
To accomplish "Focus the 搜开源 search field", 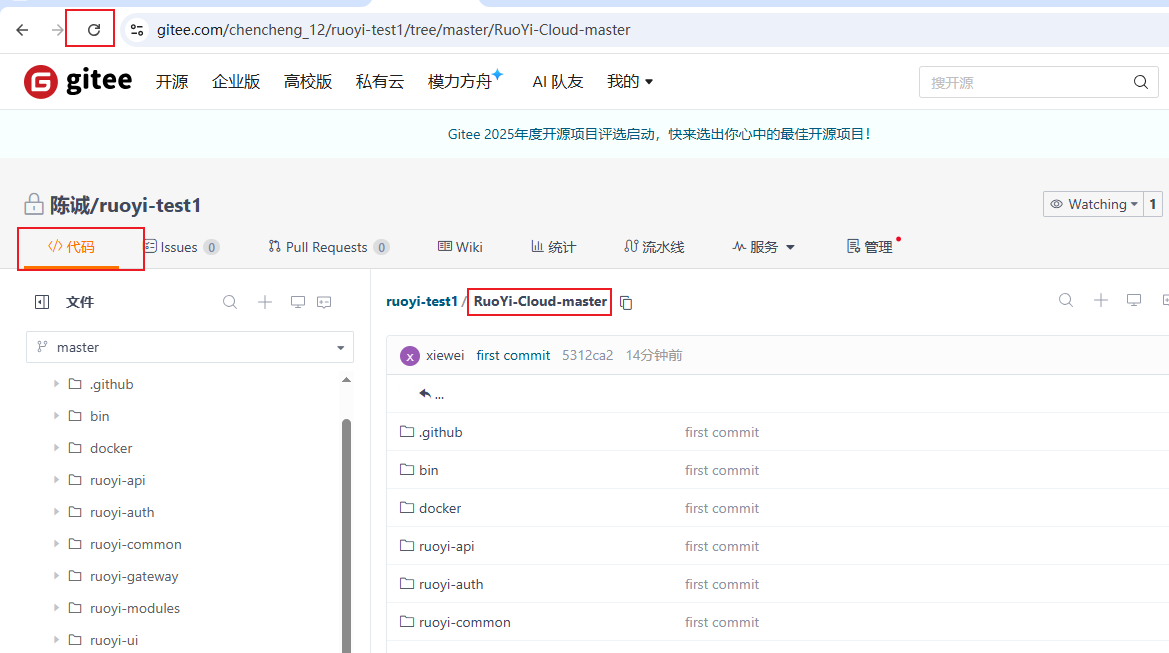I will click(x=1029, y=82).
